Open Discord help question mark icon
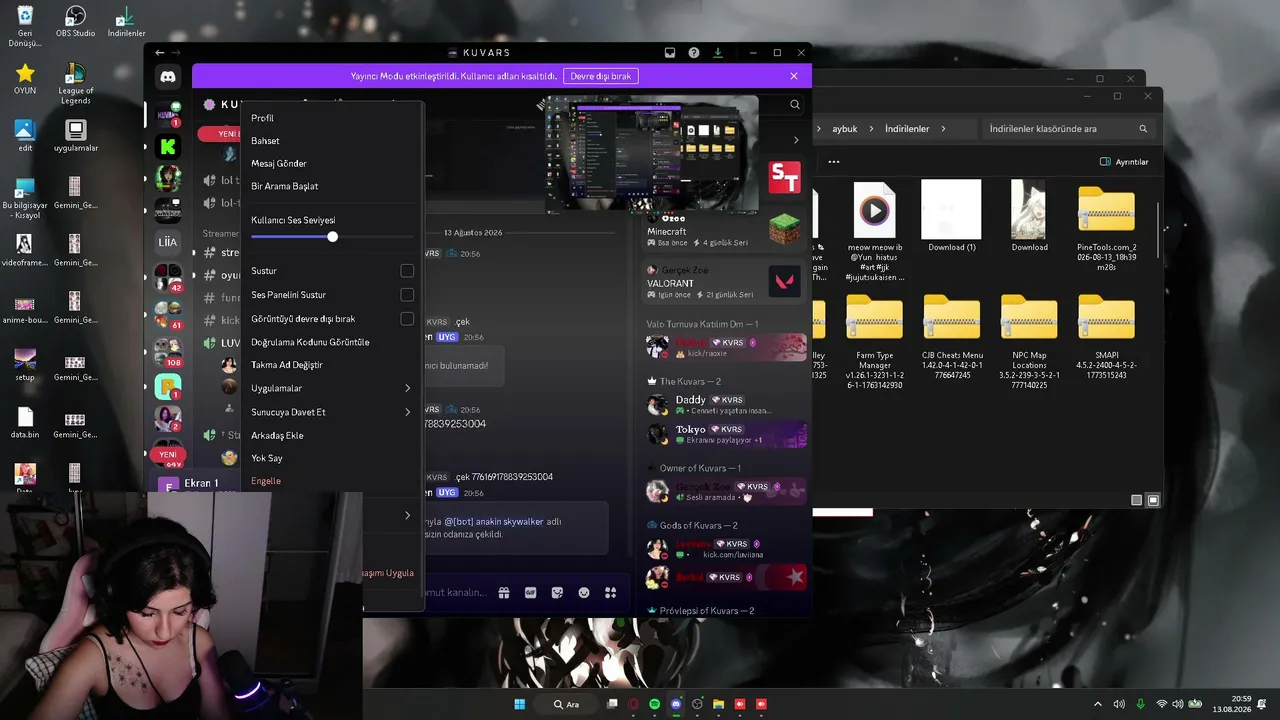This screenshot has width=1280, height=720. (694, 53)
